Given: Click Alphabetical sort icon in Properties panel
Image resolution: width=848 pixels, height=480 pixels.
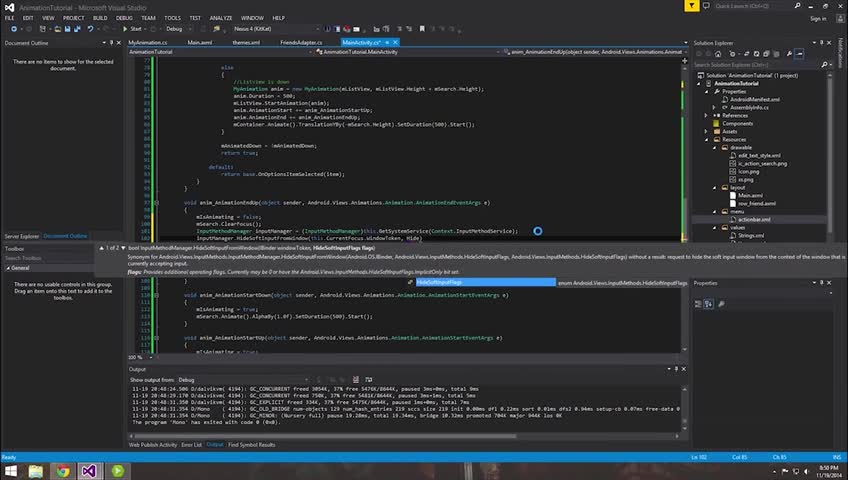Looking at the screenshot, I should point(708,304).
